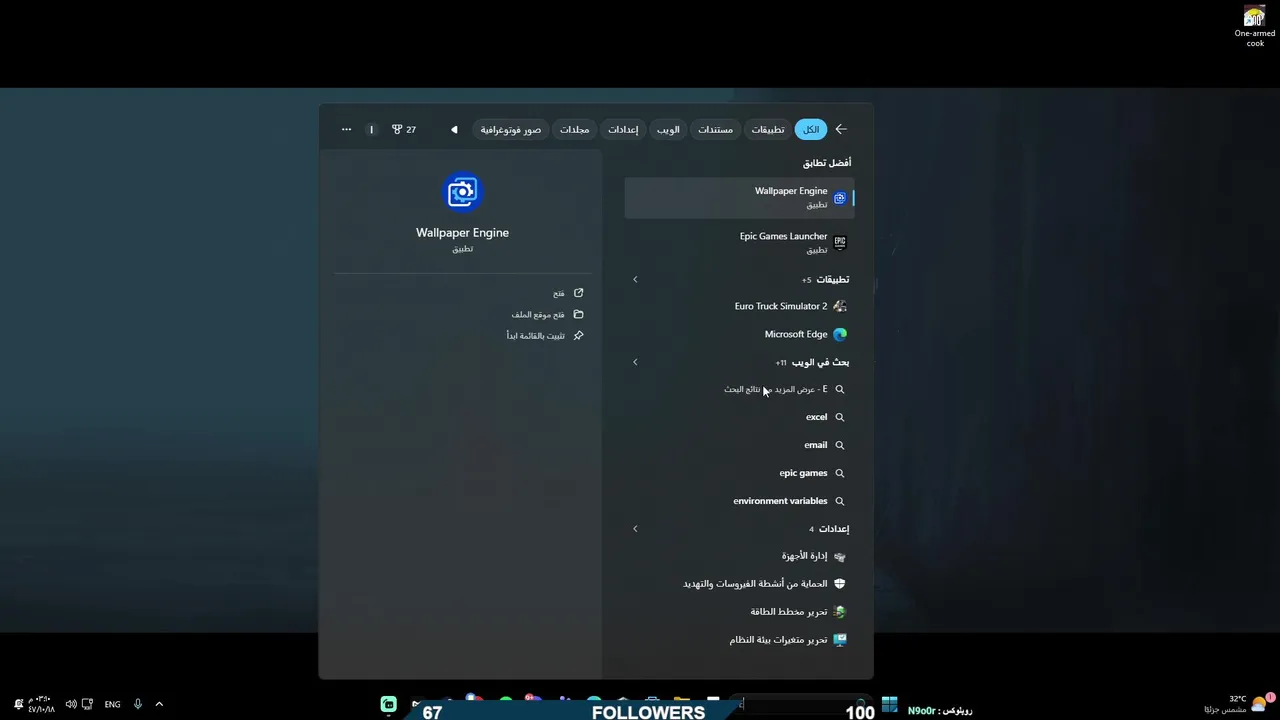Open إدارة الأجهزة (Device Manager) setting
The width and height of the screenshot is (1280, 720).
740,556
